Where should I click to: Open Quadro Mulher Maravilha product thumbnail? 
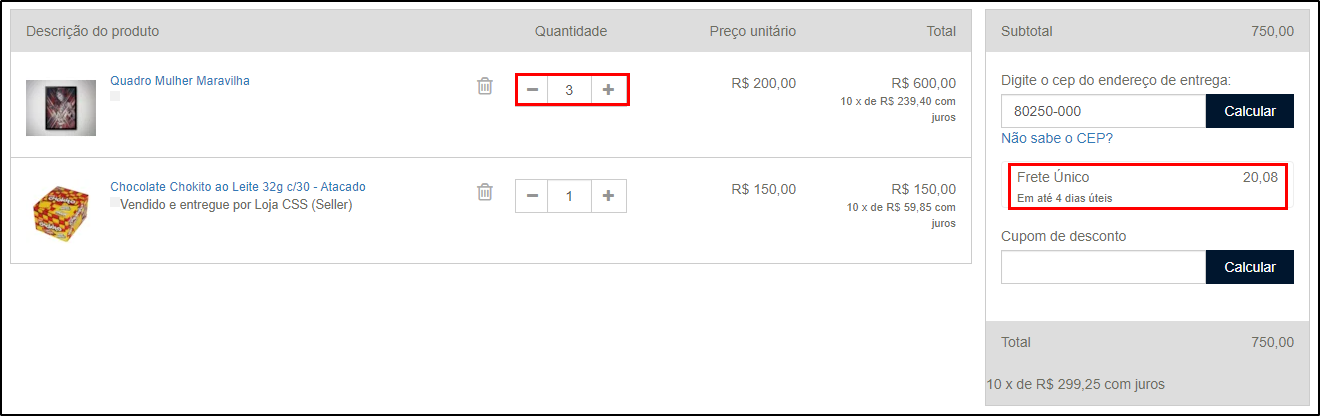(x=61, y=108)
